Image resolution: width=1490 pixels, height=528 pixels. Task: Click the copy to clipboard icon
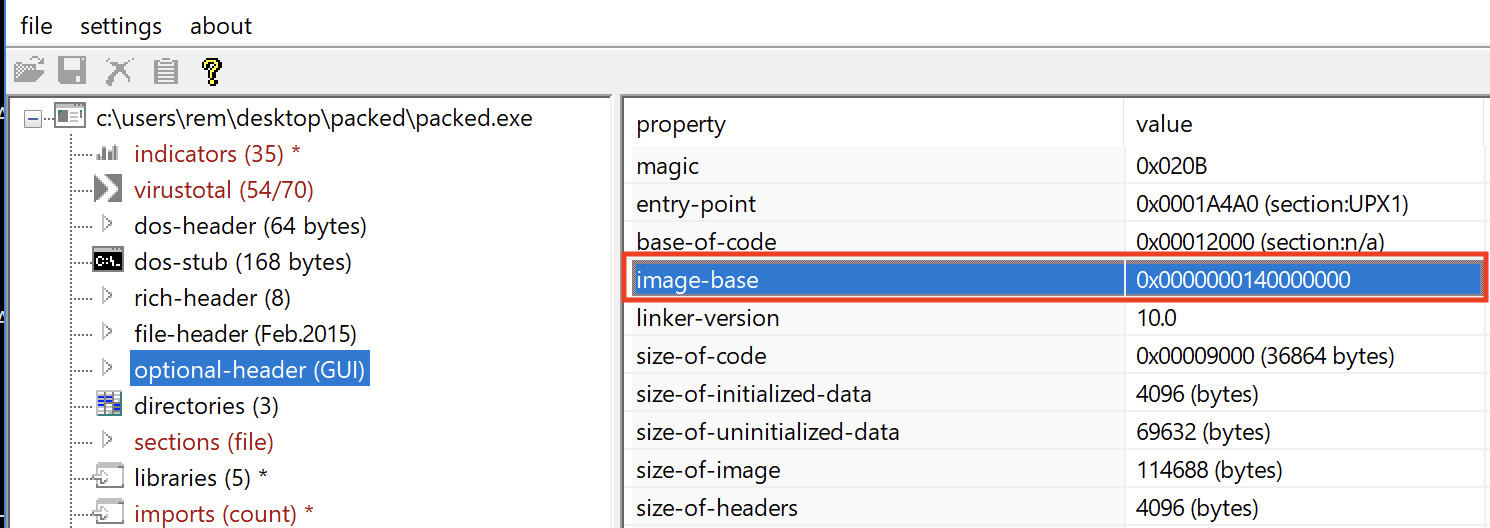coord(165,71)
